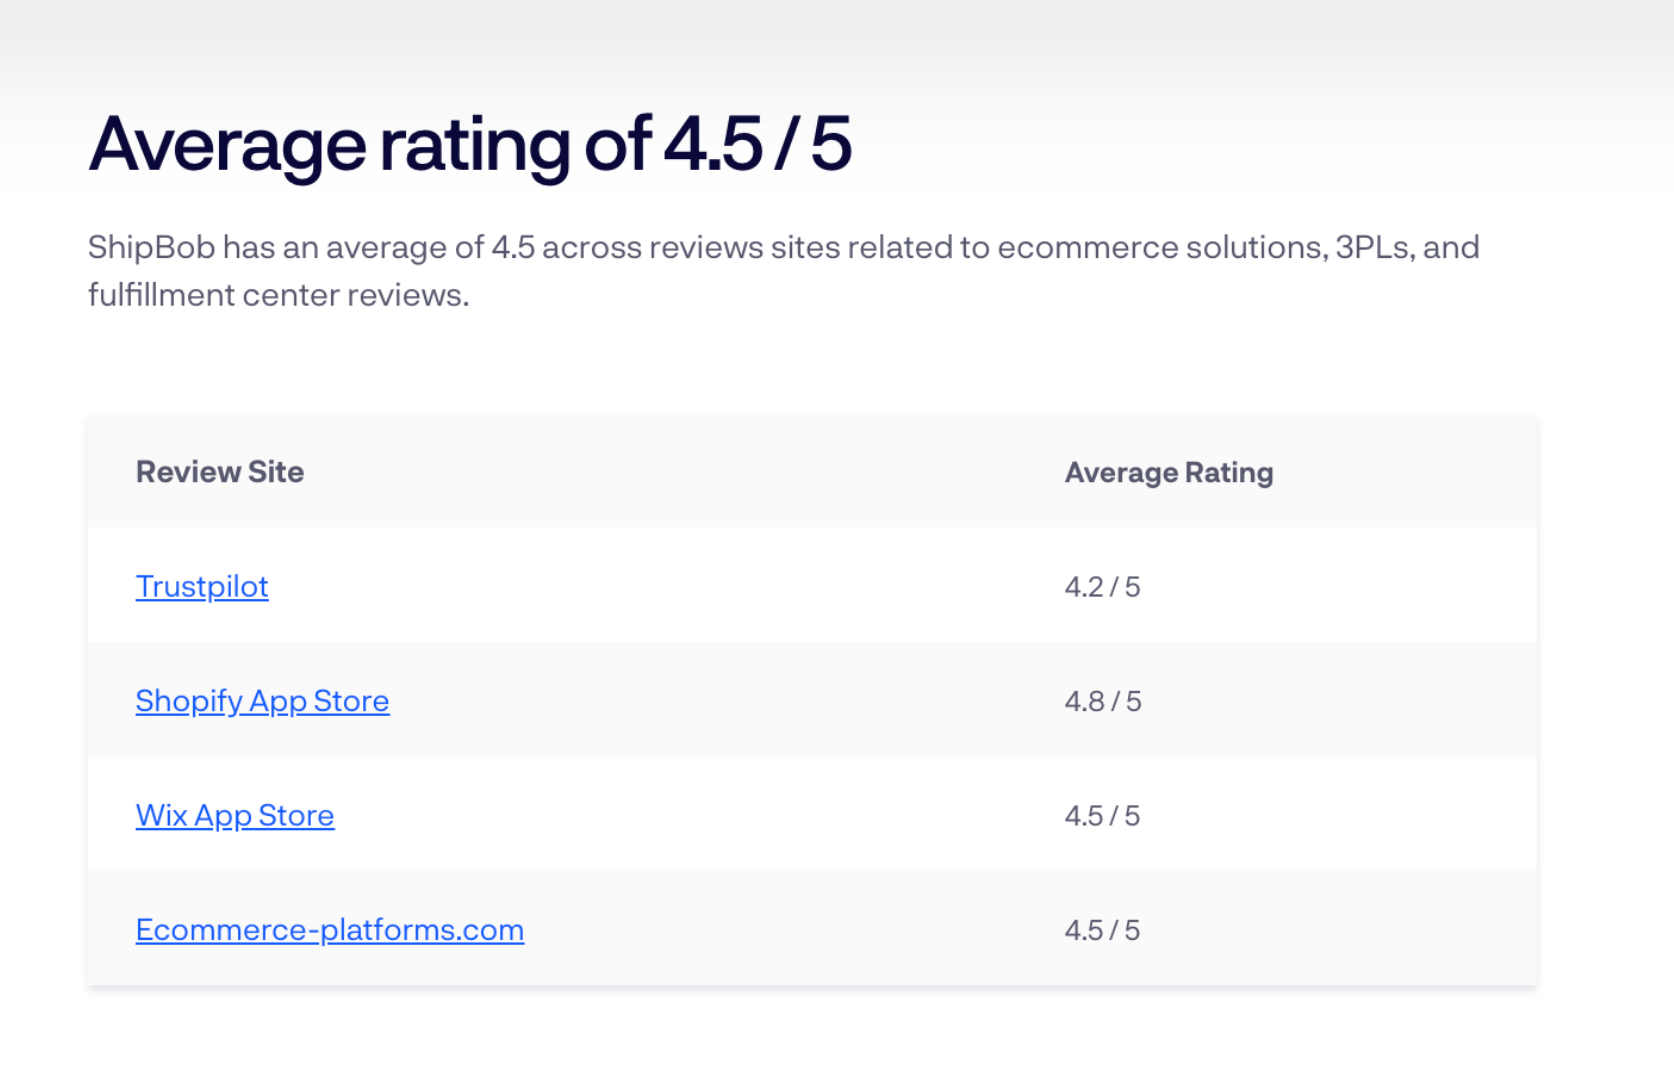Screen dimensions: 1674x1068
Task: Click the '4.5 / 5' score in heading
Action: pos(758,145)
